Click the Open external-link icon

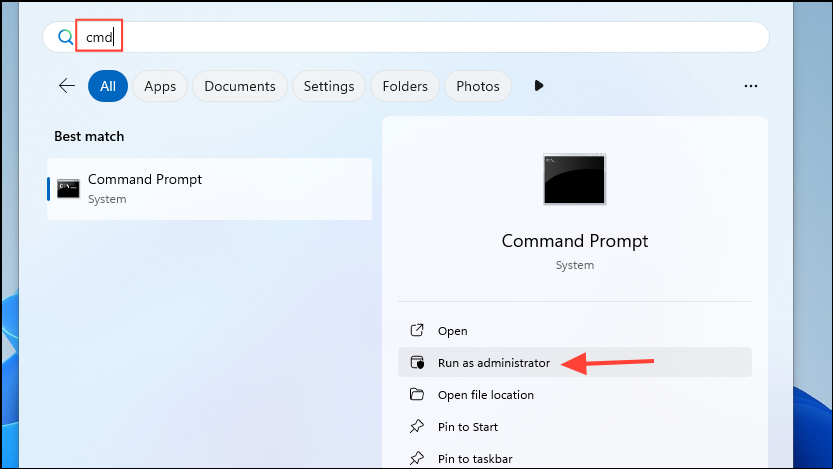417,330
